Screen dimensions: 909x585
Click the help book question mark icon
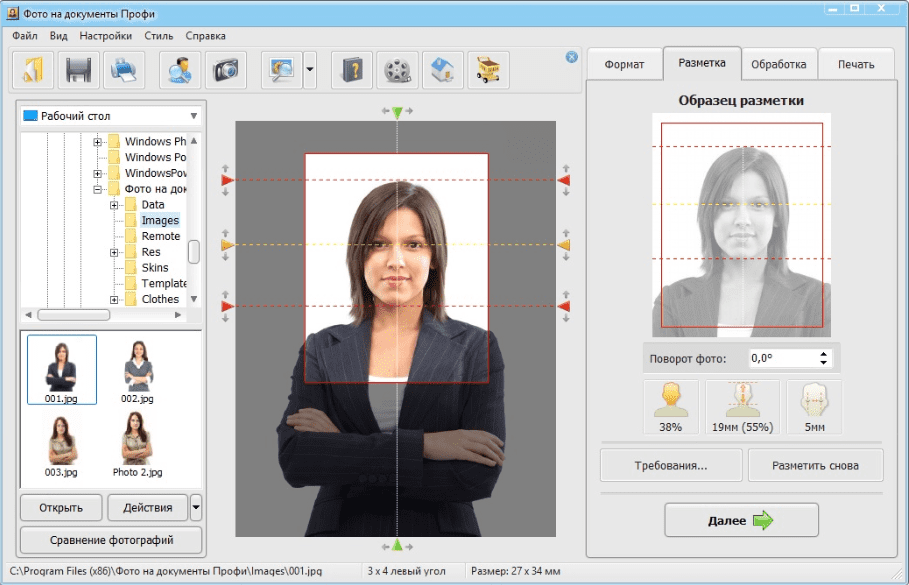(352, 70)
